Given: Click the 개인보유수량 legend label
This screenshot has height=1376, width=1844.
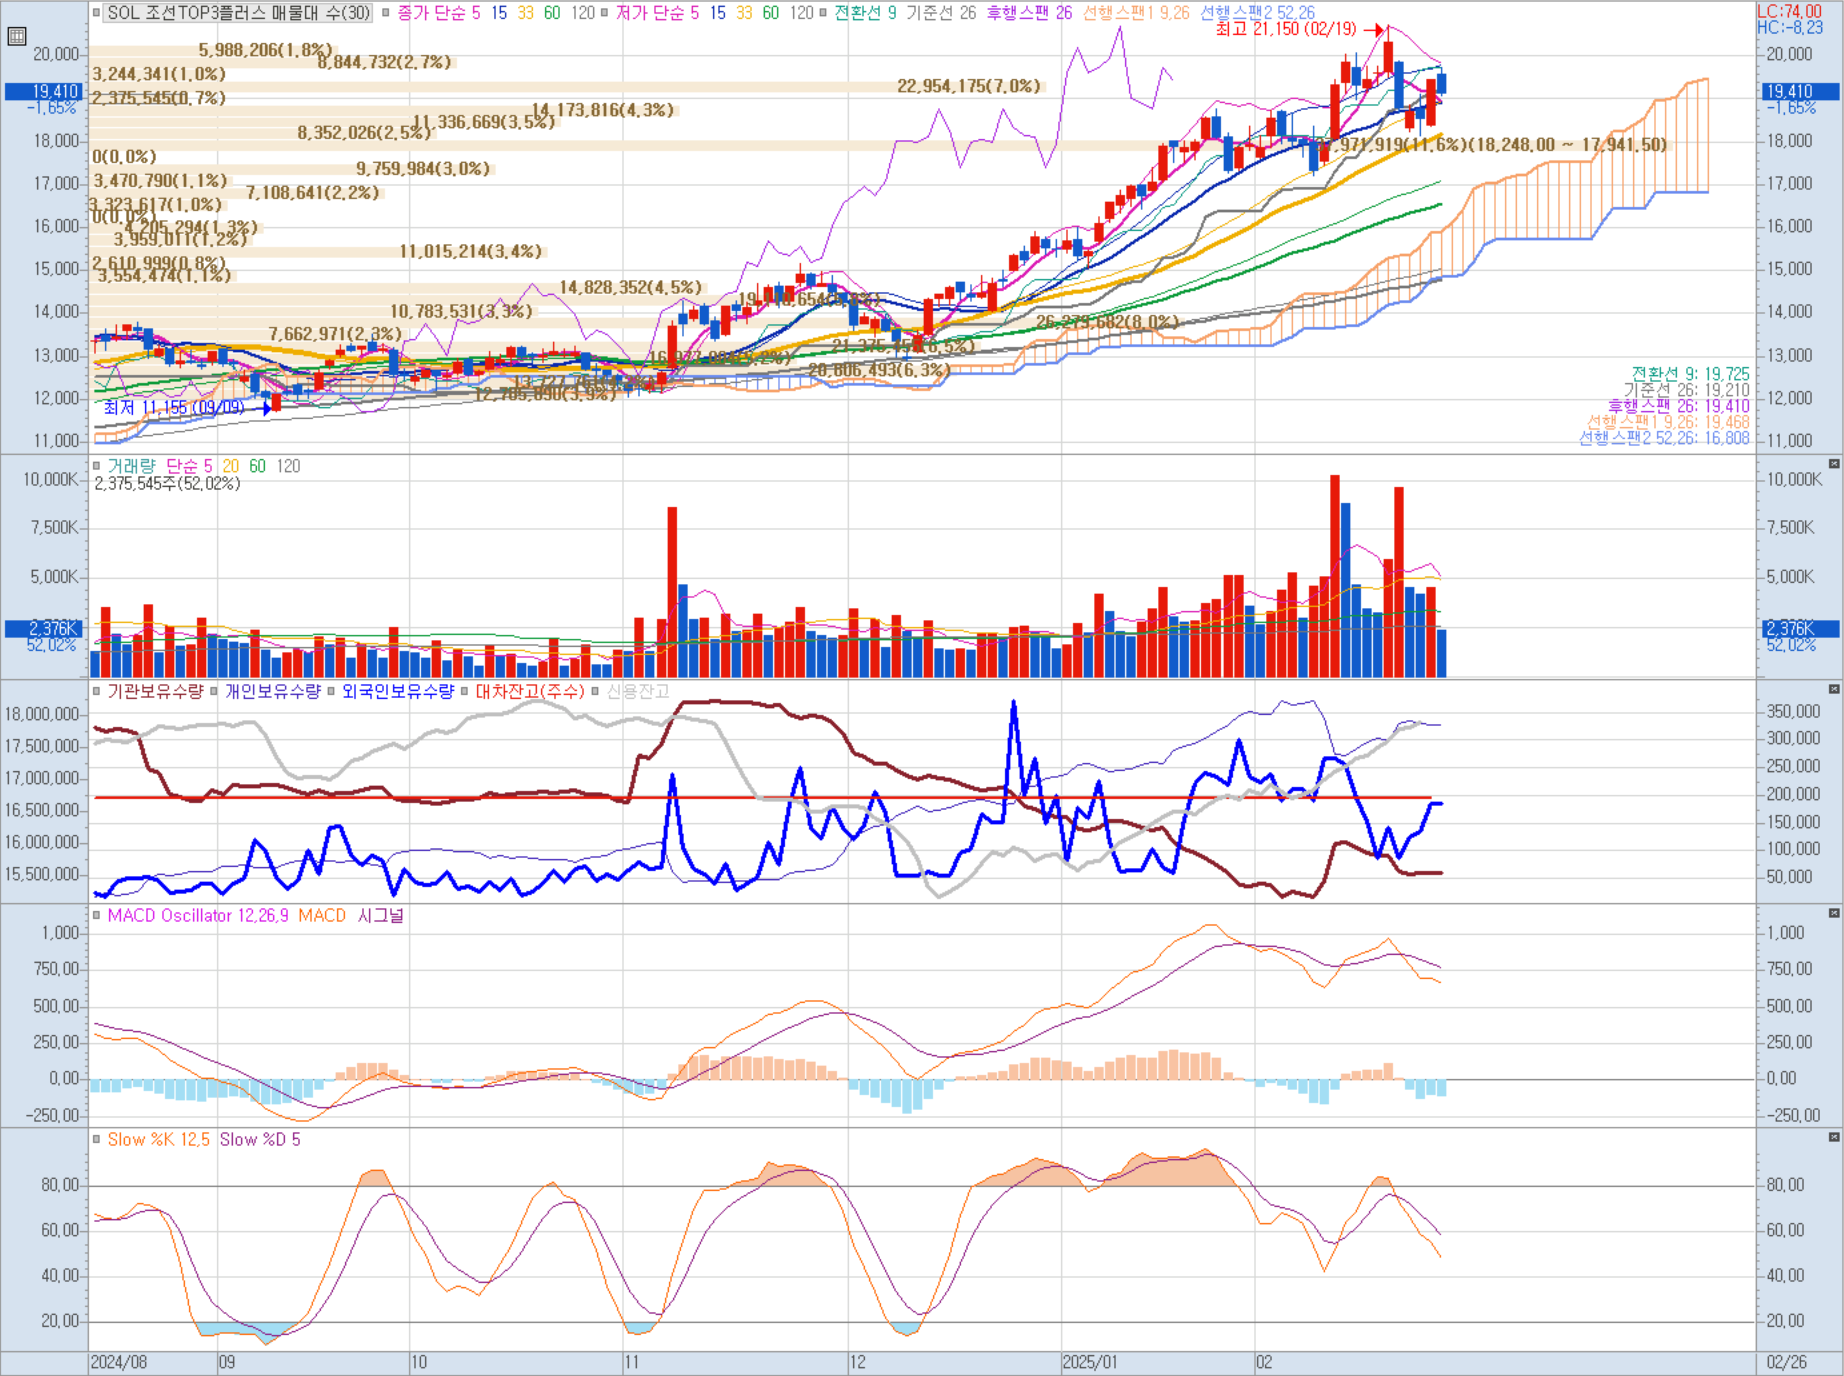Looking at the screenshot, I should tap(272, 691).
